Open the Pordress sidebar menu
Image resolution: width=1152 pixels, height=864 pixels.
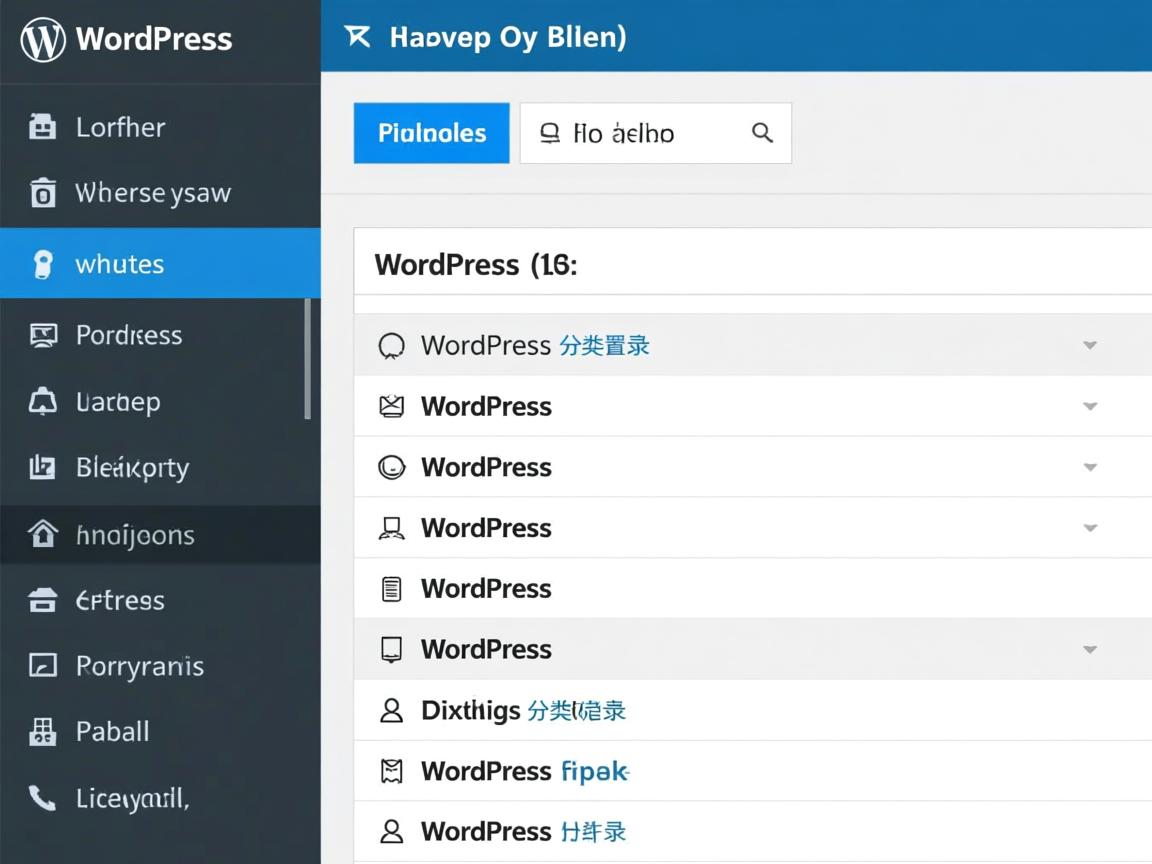click(x=128, y=335)
